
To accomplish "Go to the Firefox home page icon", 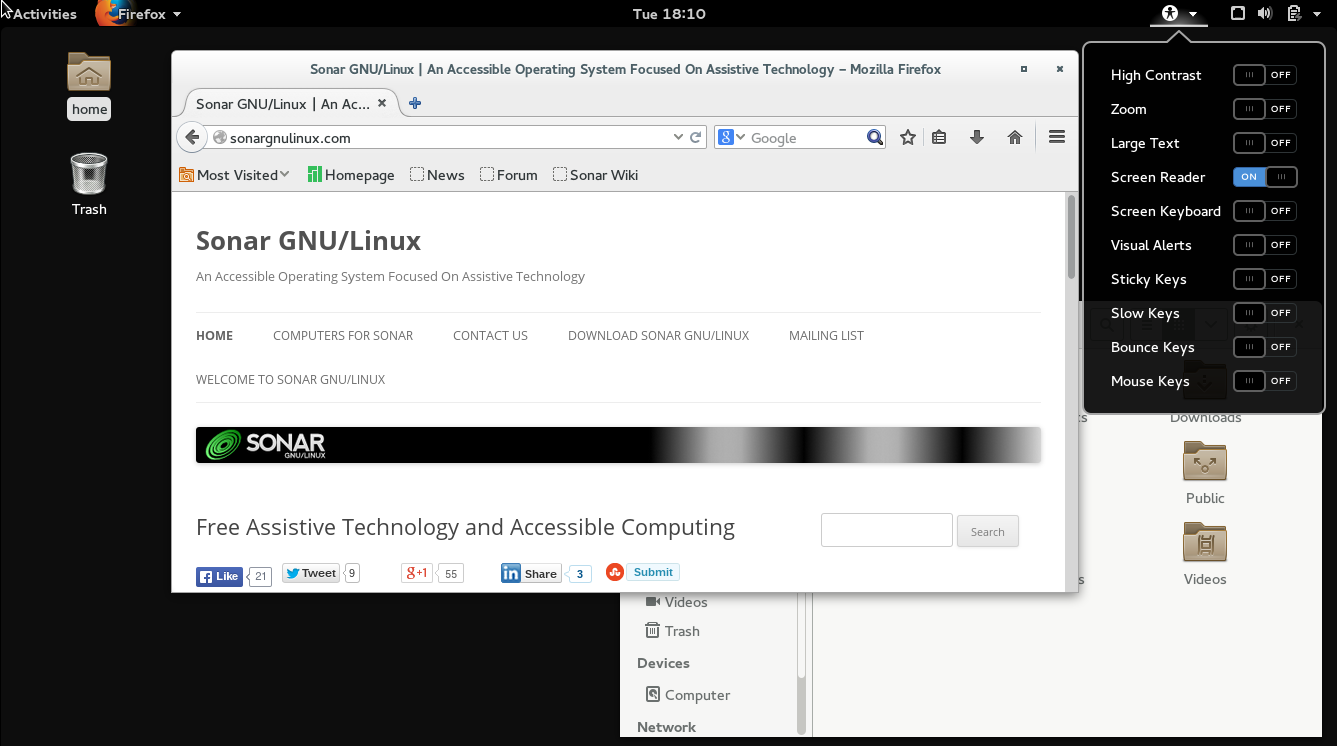I will click(1015, 138).
